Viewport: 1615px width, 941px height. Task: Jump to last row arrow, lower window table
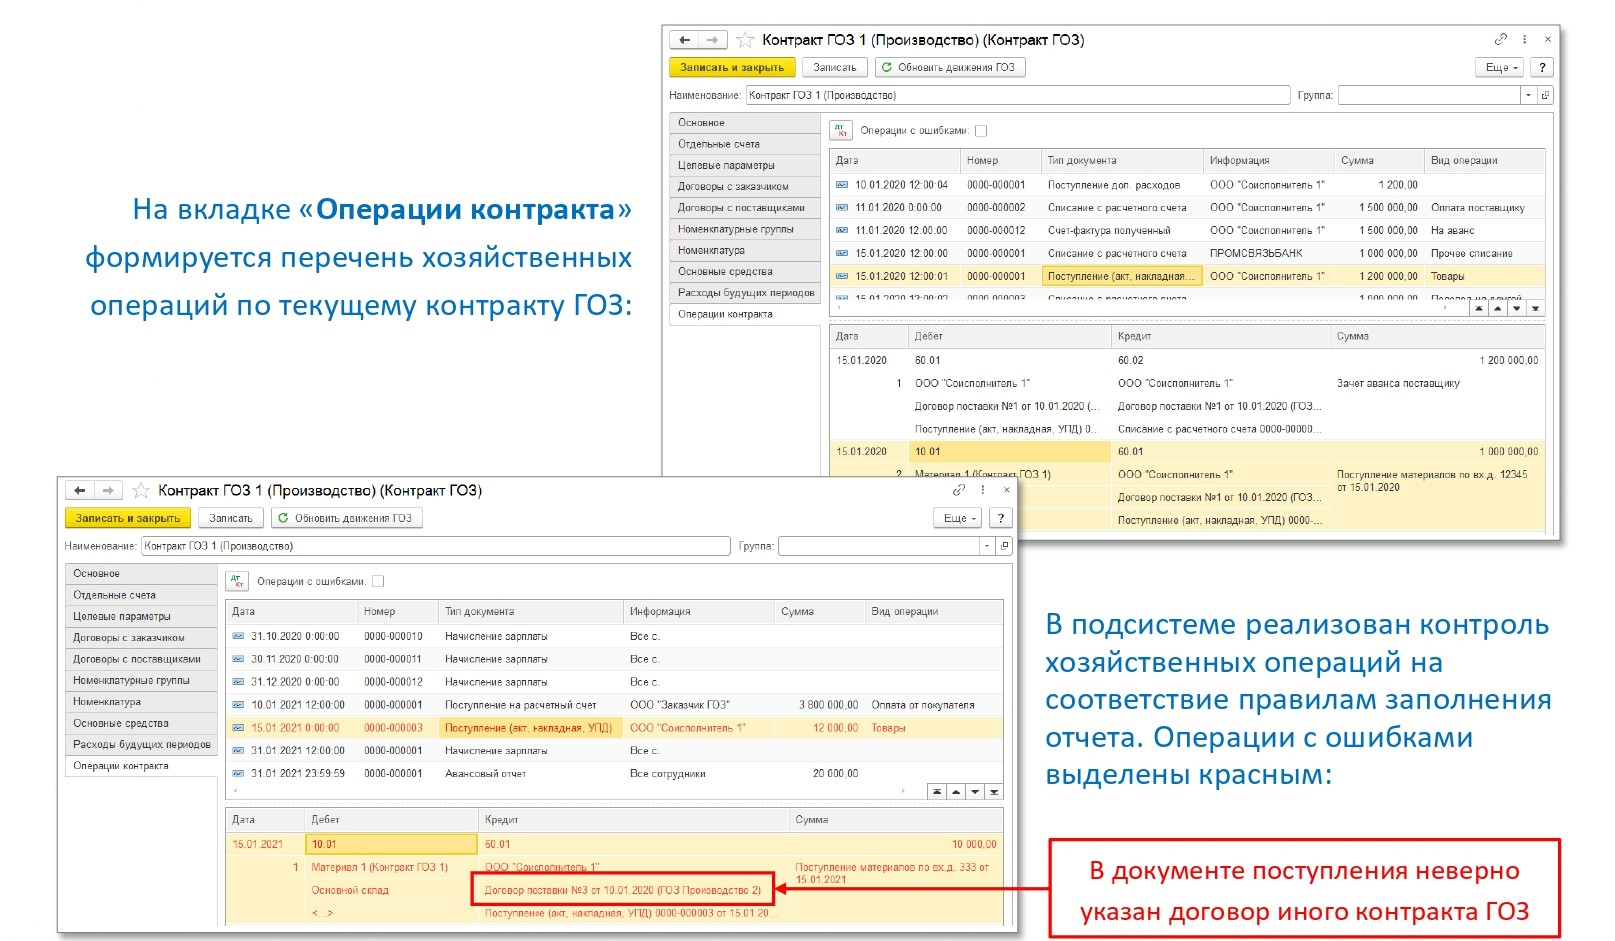tap(994, 791)
